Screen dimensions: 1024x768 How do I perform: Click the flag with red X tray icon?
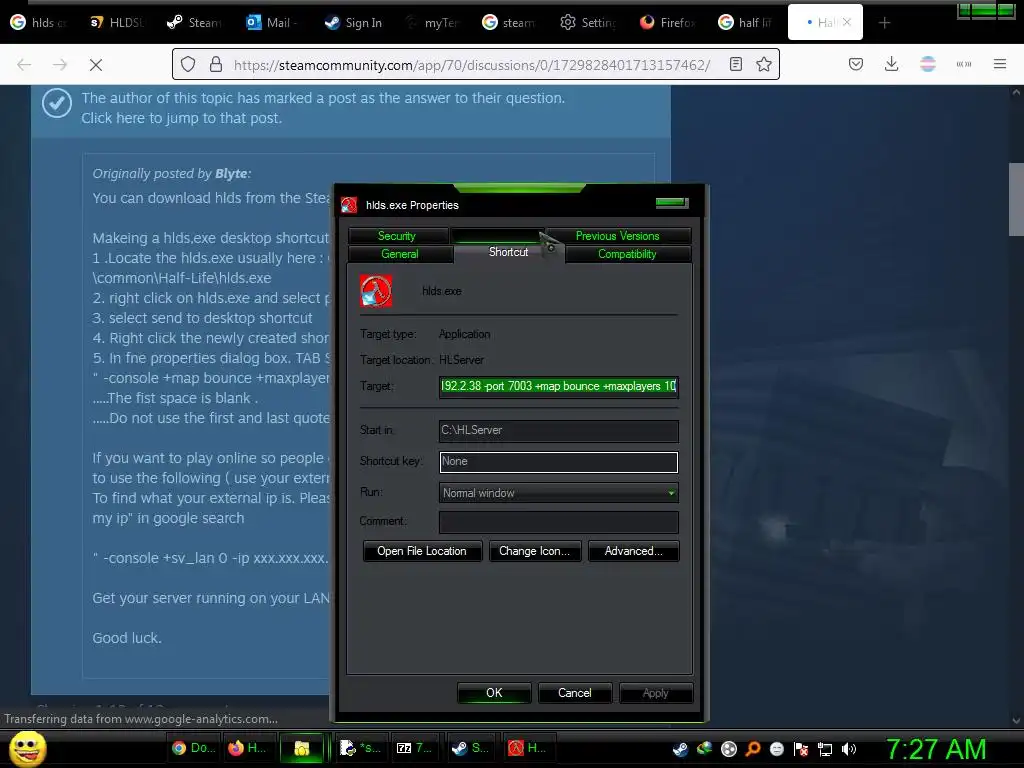(x=801, y=749)
